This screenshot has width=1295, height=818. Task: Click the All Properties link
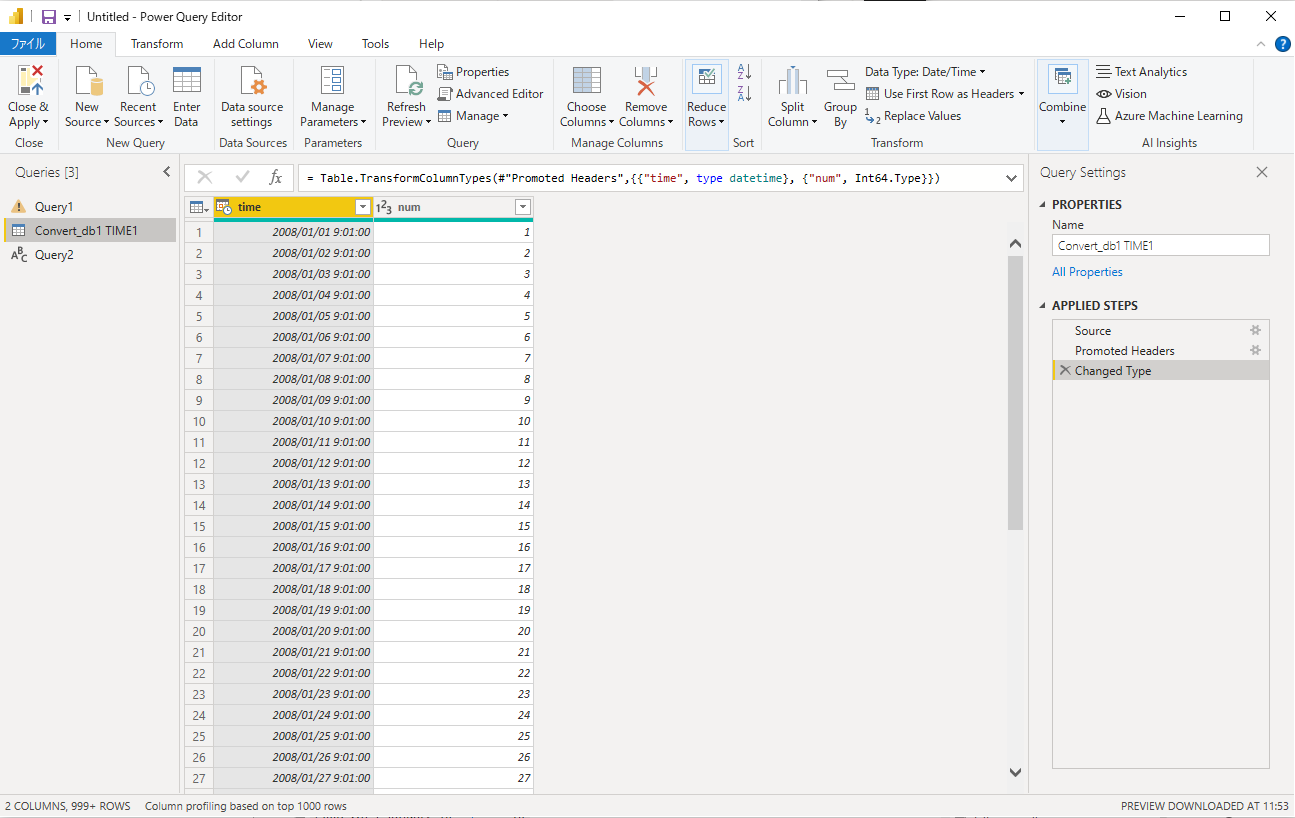tap(1087, 272)
